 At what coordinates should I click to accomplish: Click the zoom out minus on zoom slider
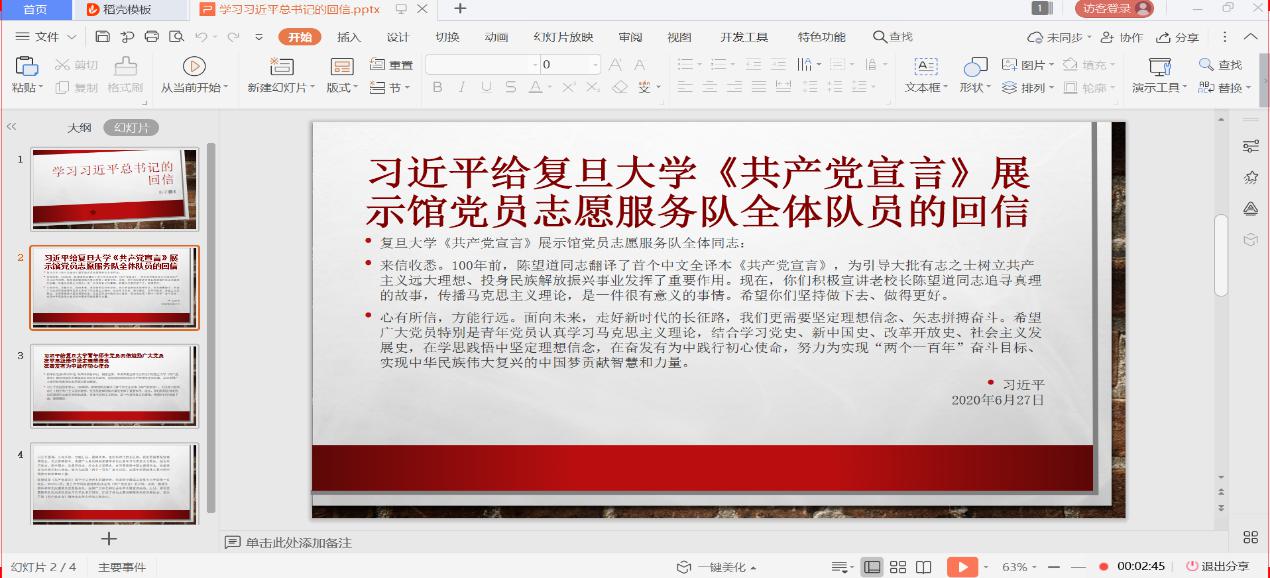(1056, 567)
